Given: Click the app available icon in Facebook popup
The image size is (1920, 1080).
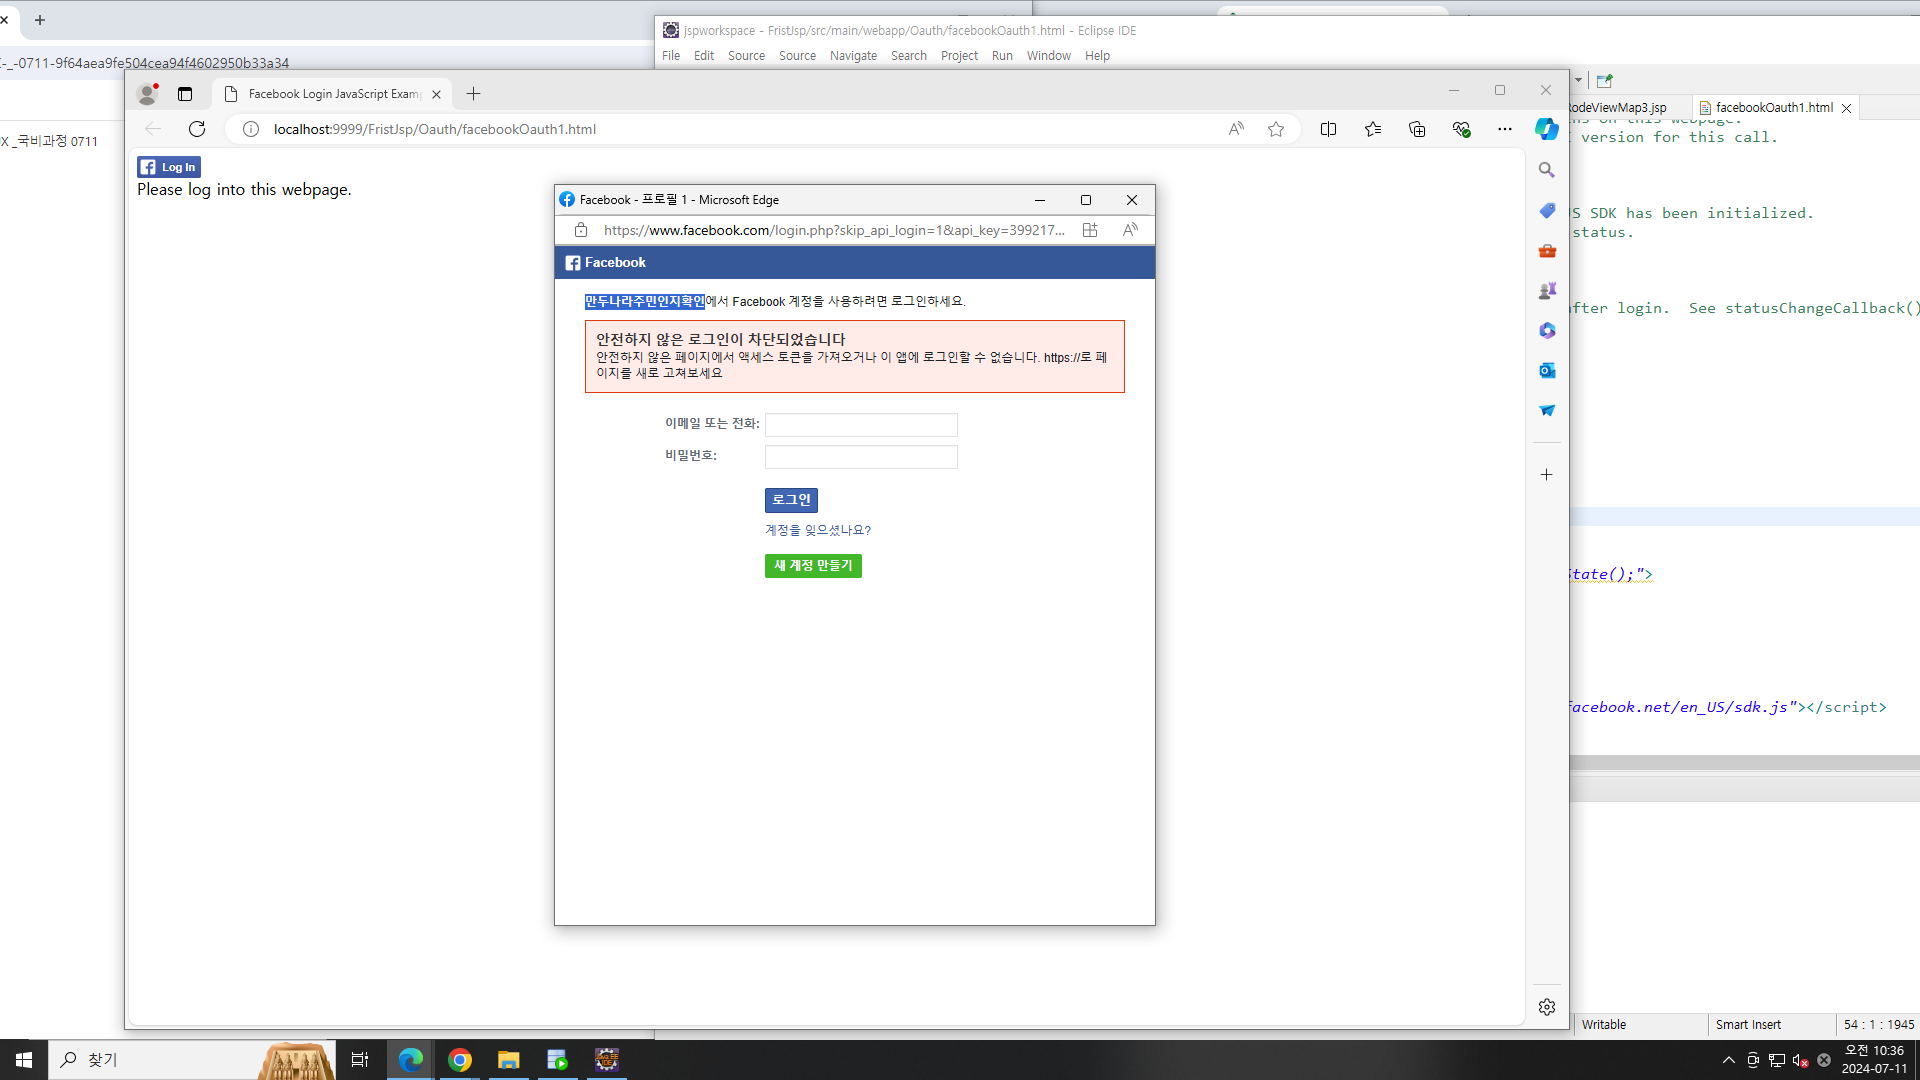Looking at the screenshot, I should point(1090,230).
